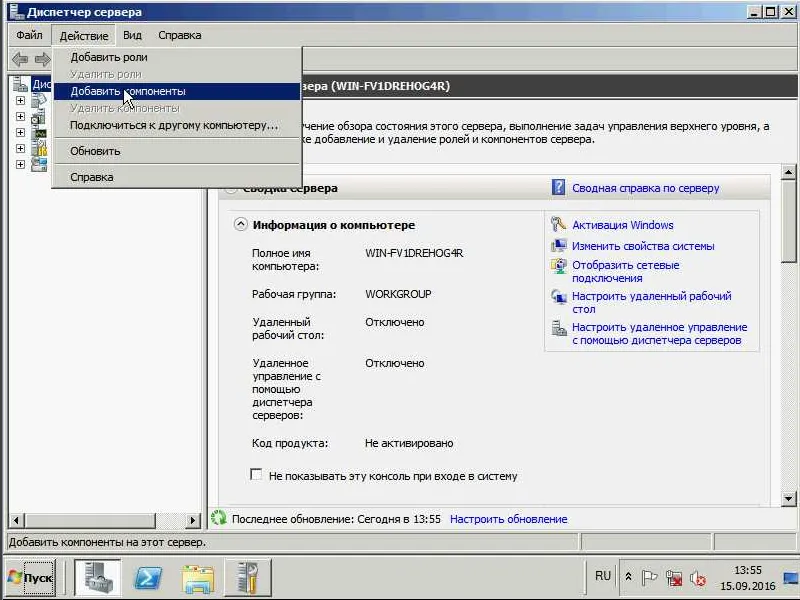Click the RU language indicator
Viewport: 800px width, 600px height.
[x=603, y=576]
